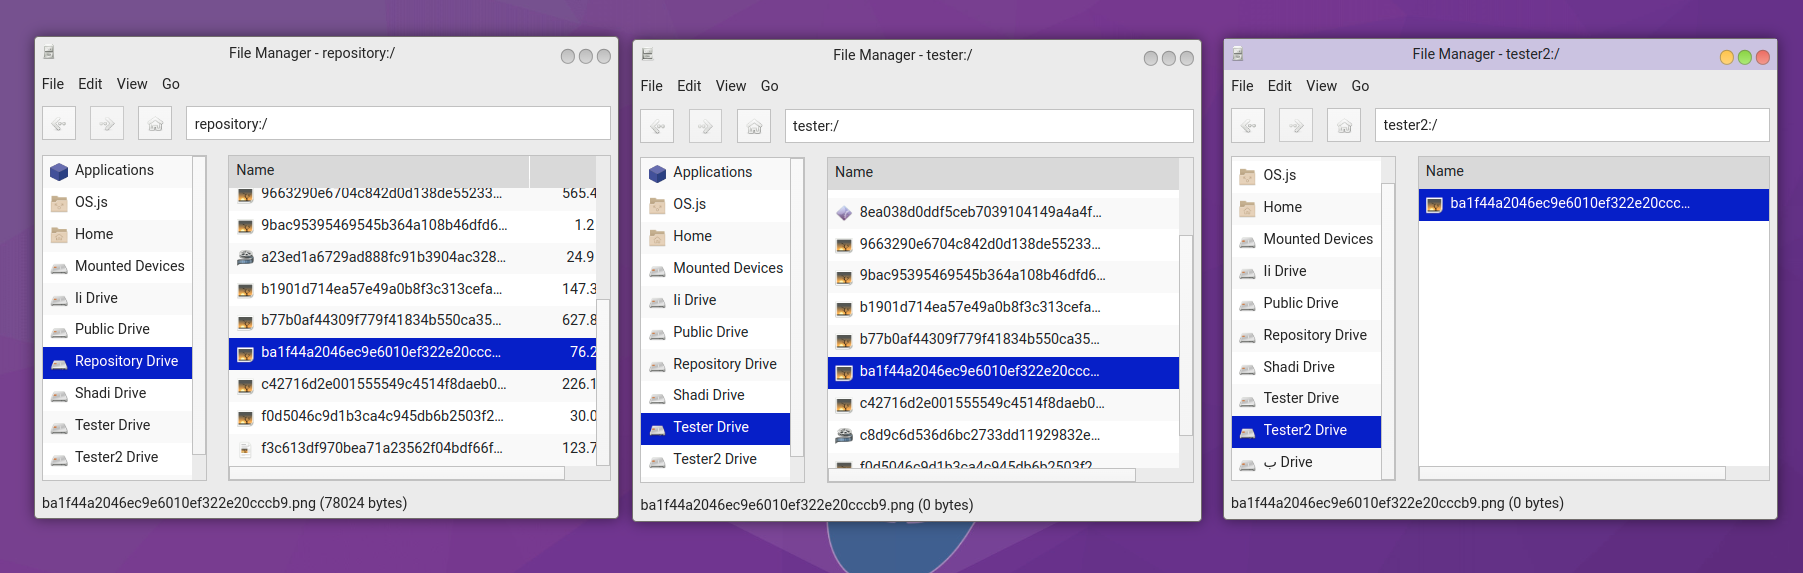Click window icon in repository title bar
Image resolution: width=1803 pixels, height=573 pixels.
pos(49,53)
